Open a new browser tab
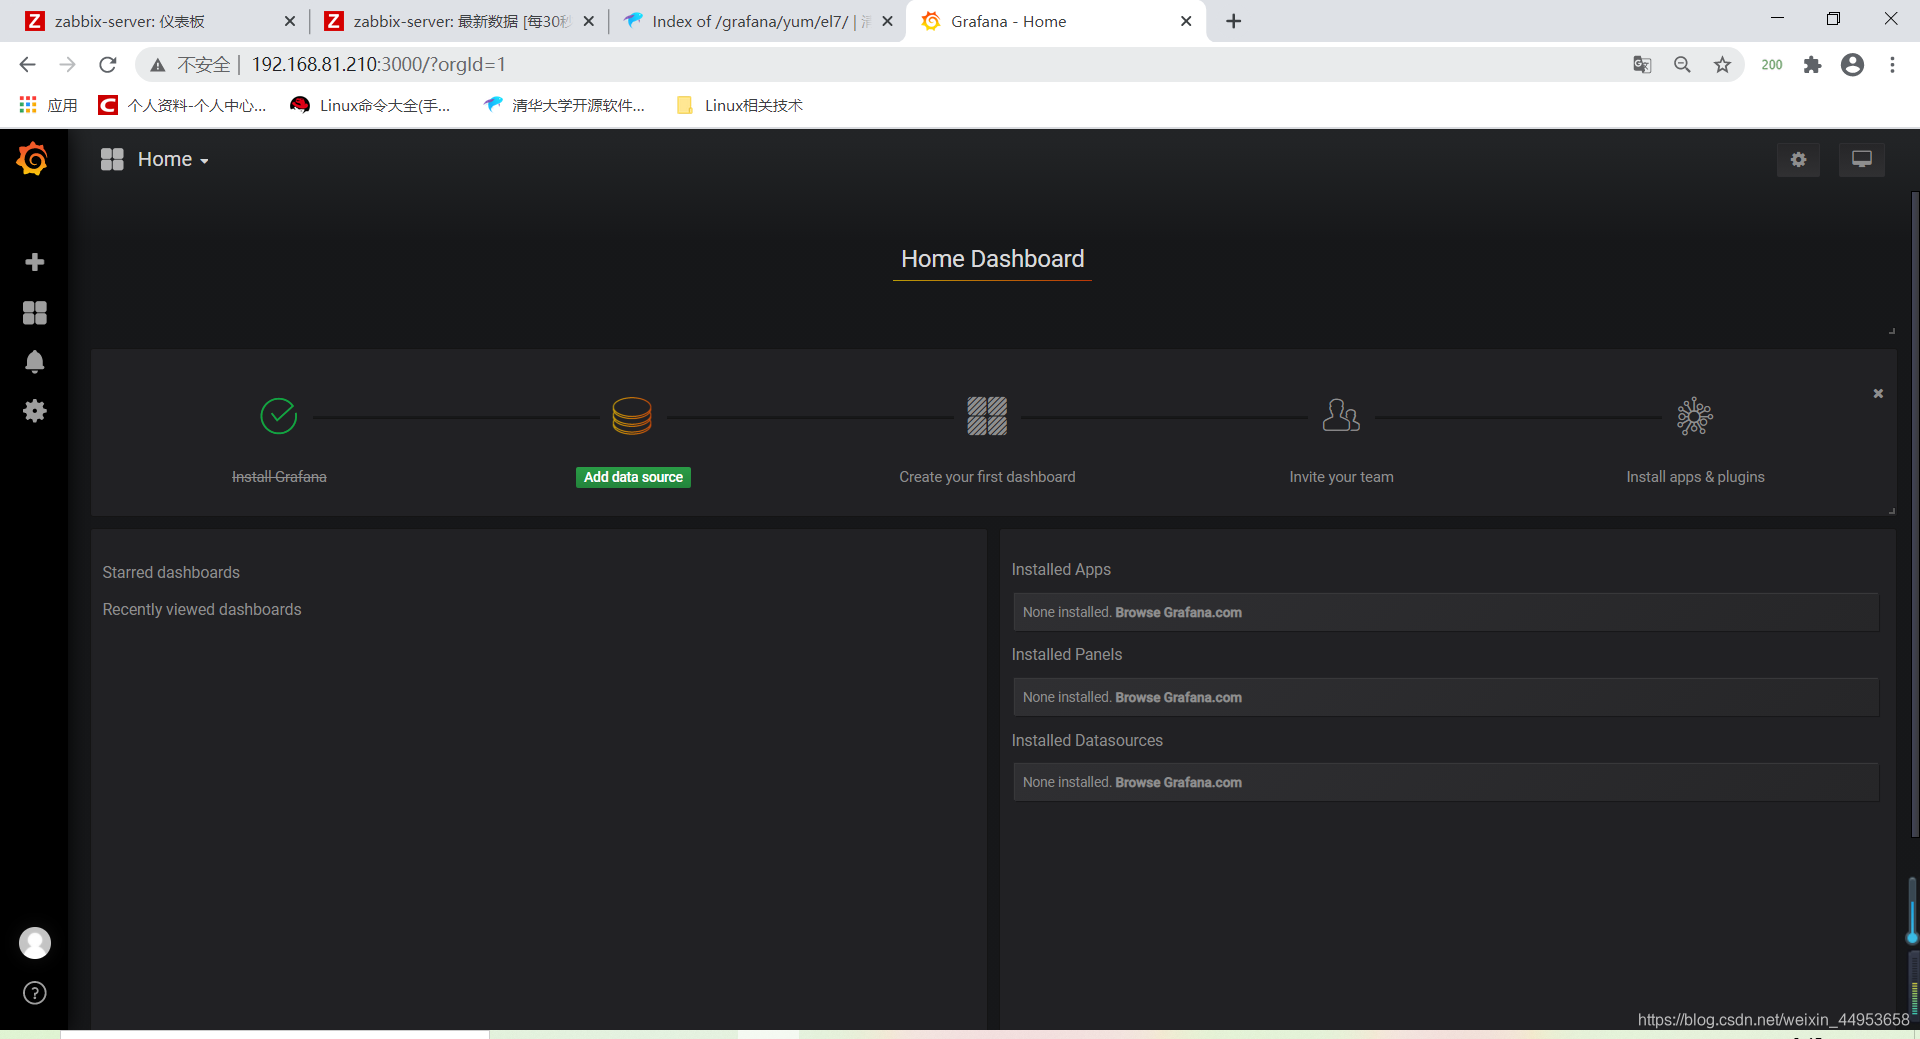The height and width of the screenshot is (1039, 1920). pos(1234,21)
